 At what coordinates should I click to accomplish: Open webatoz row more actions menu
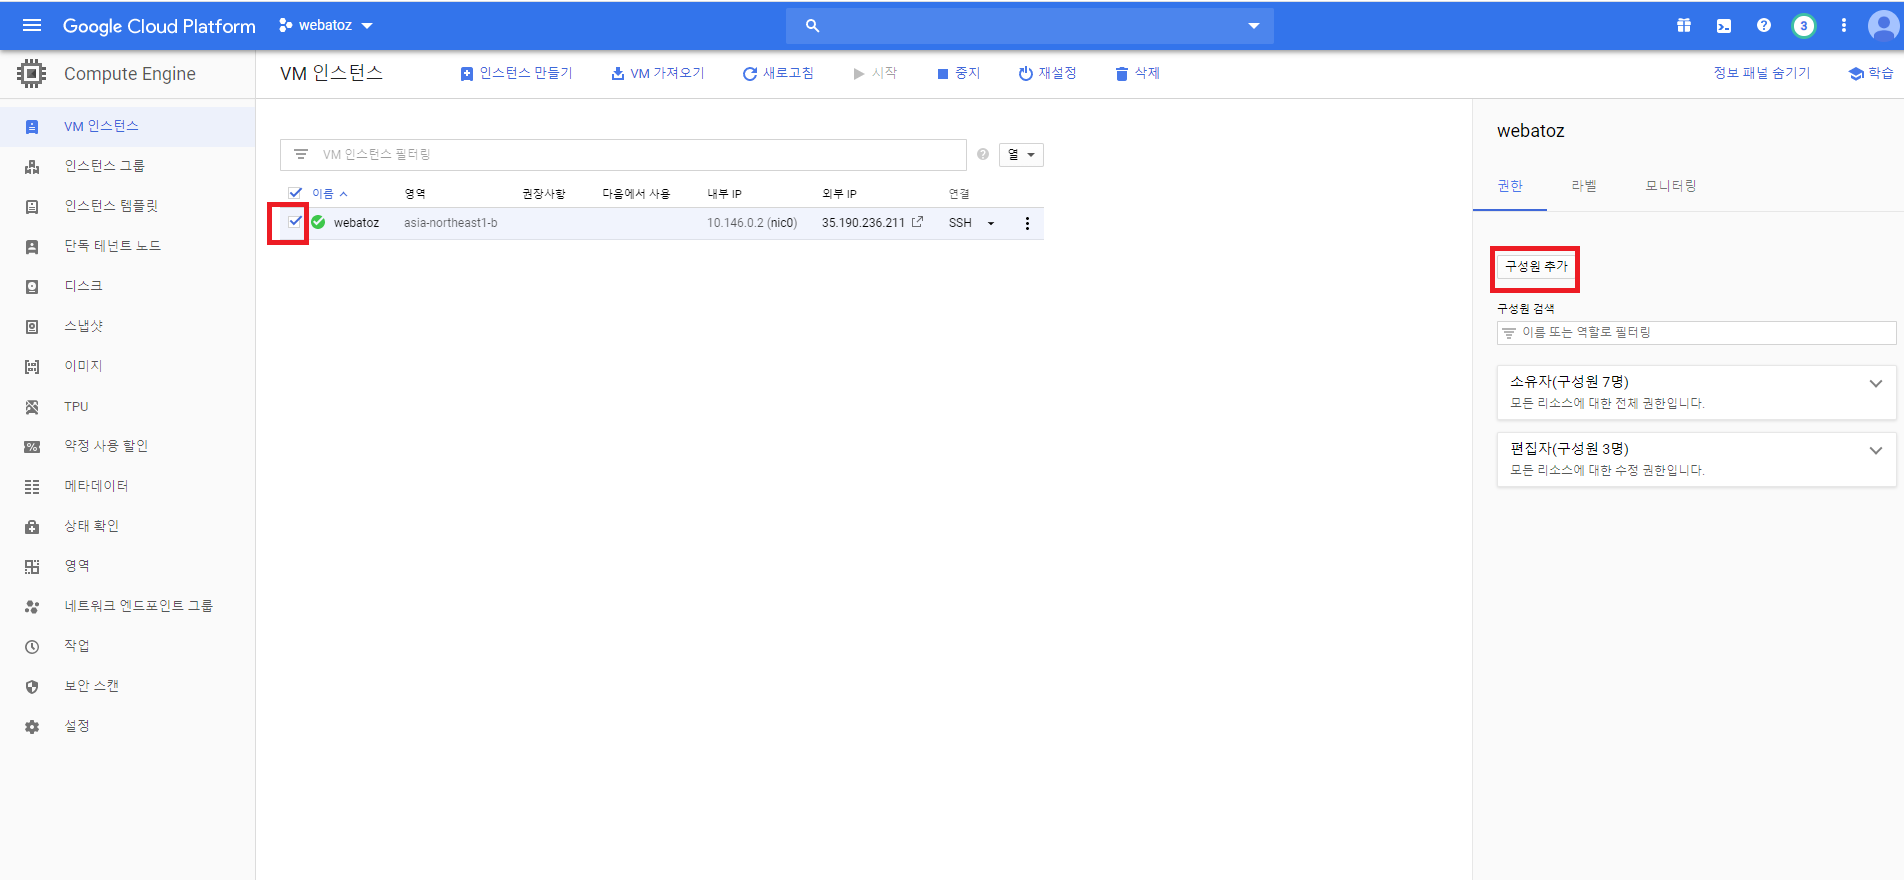tap(1027, 223)
